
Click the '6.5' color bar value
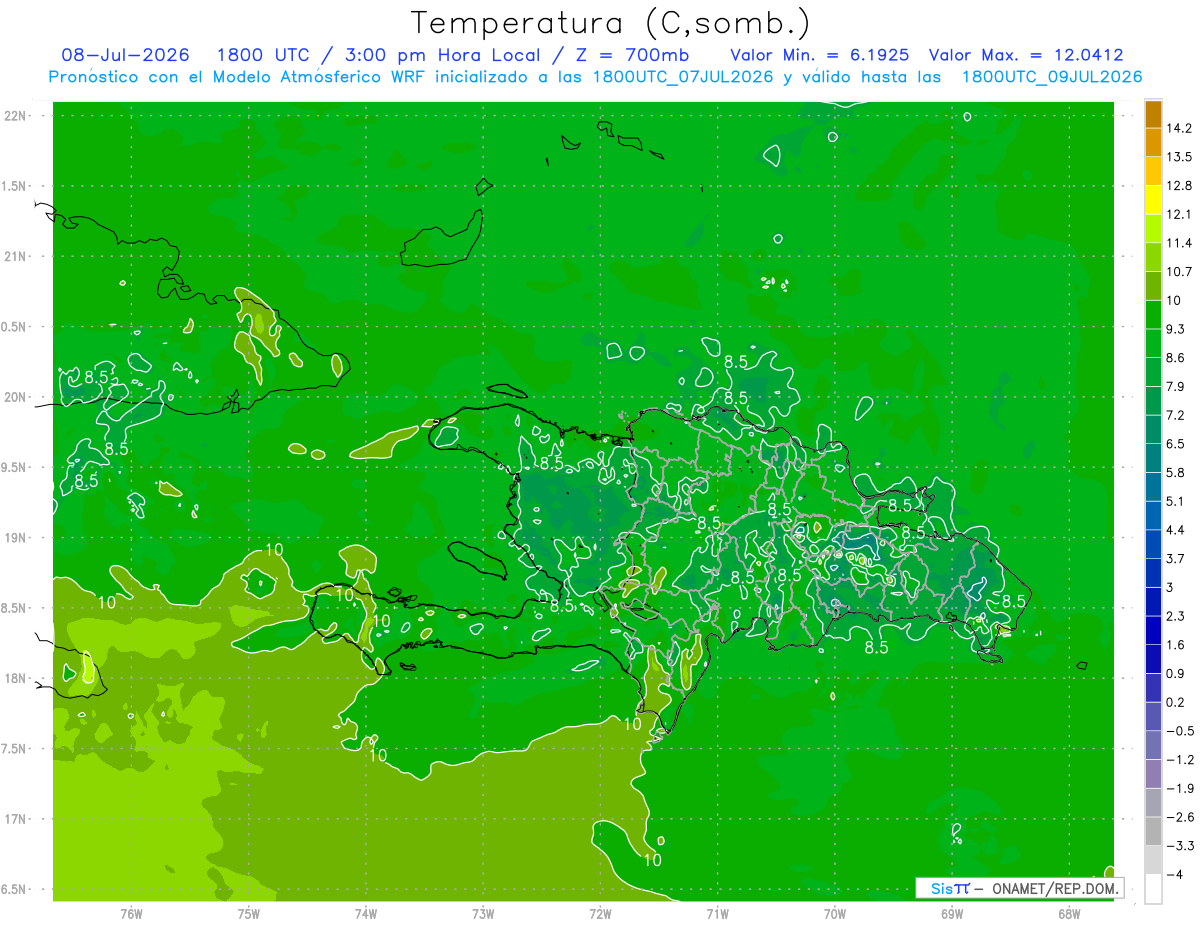1177,444
